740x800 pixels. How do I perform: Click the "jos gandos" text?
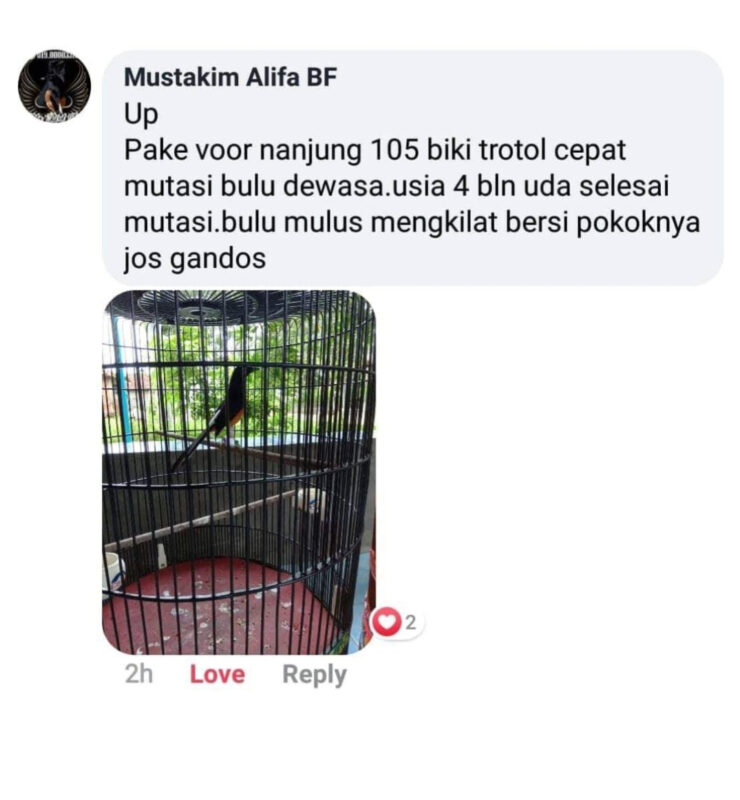pos(194,259)
